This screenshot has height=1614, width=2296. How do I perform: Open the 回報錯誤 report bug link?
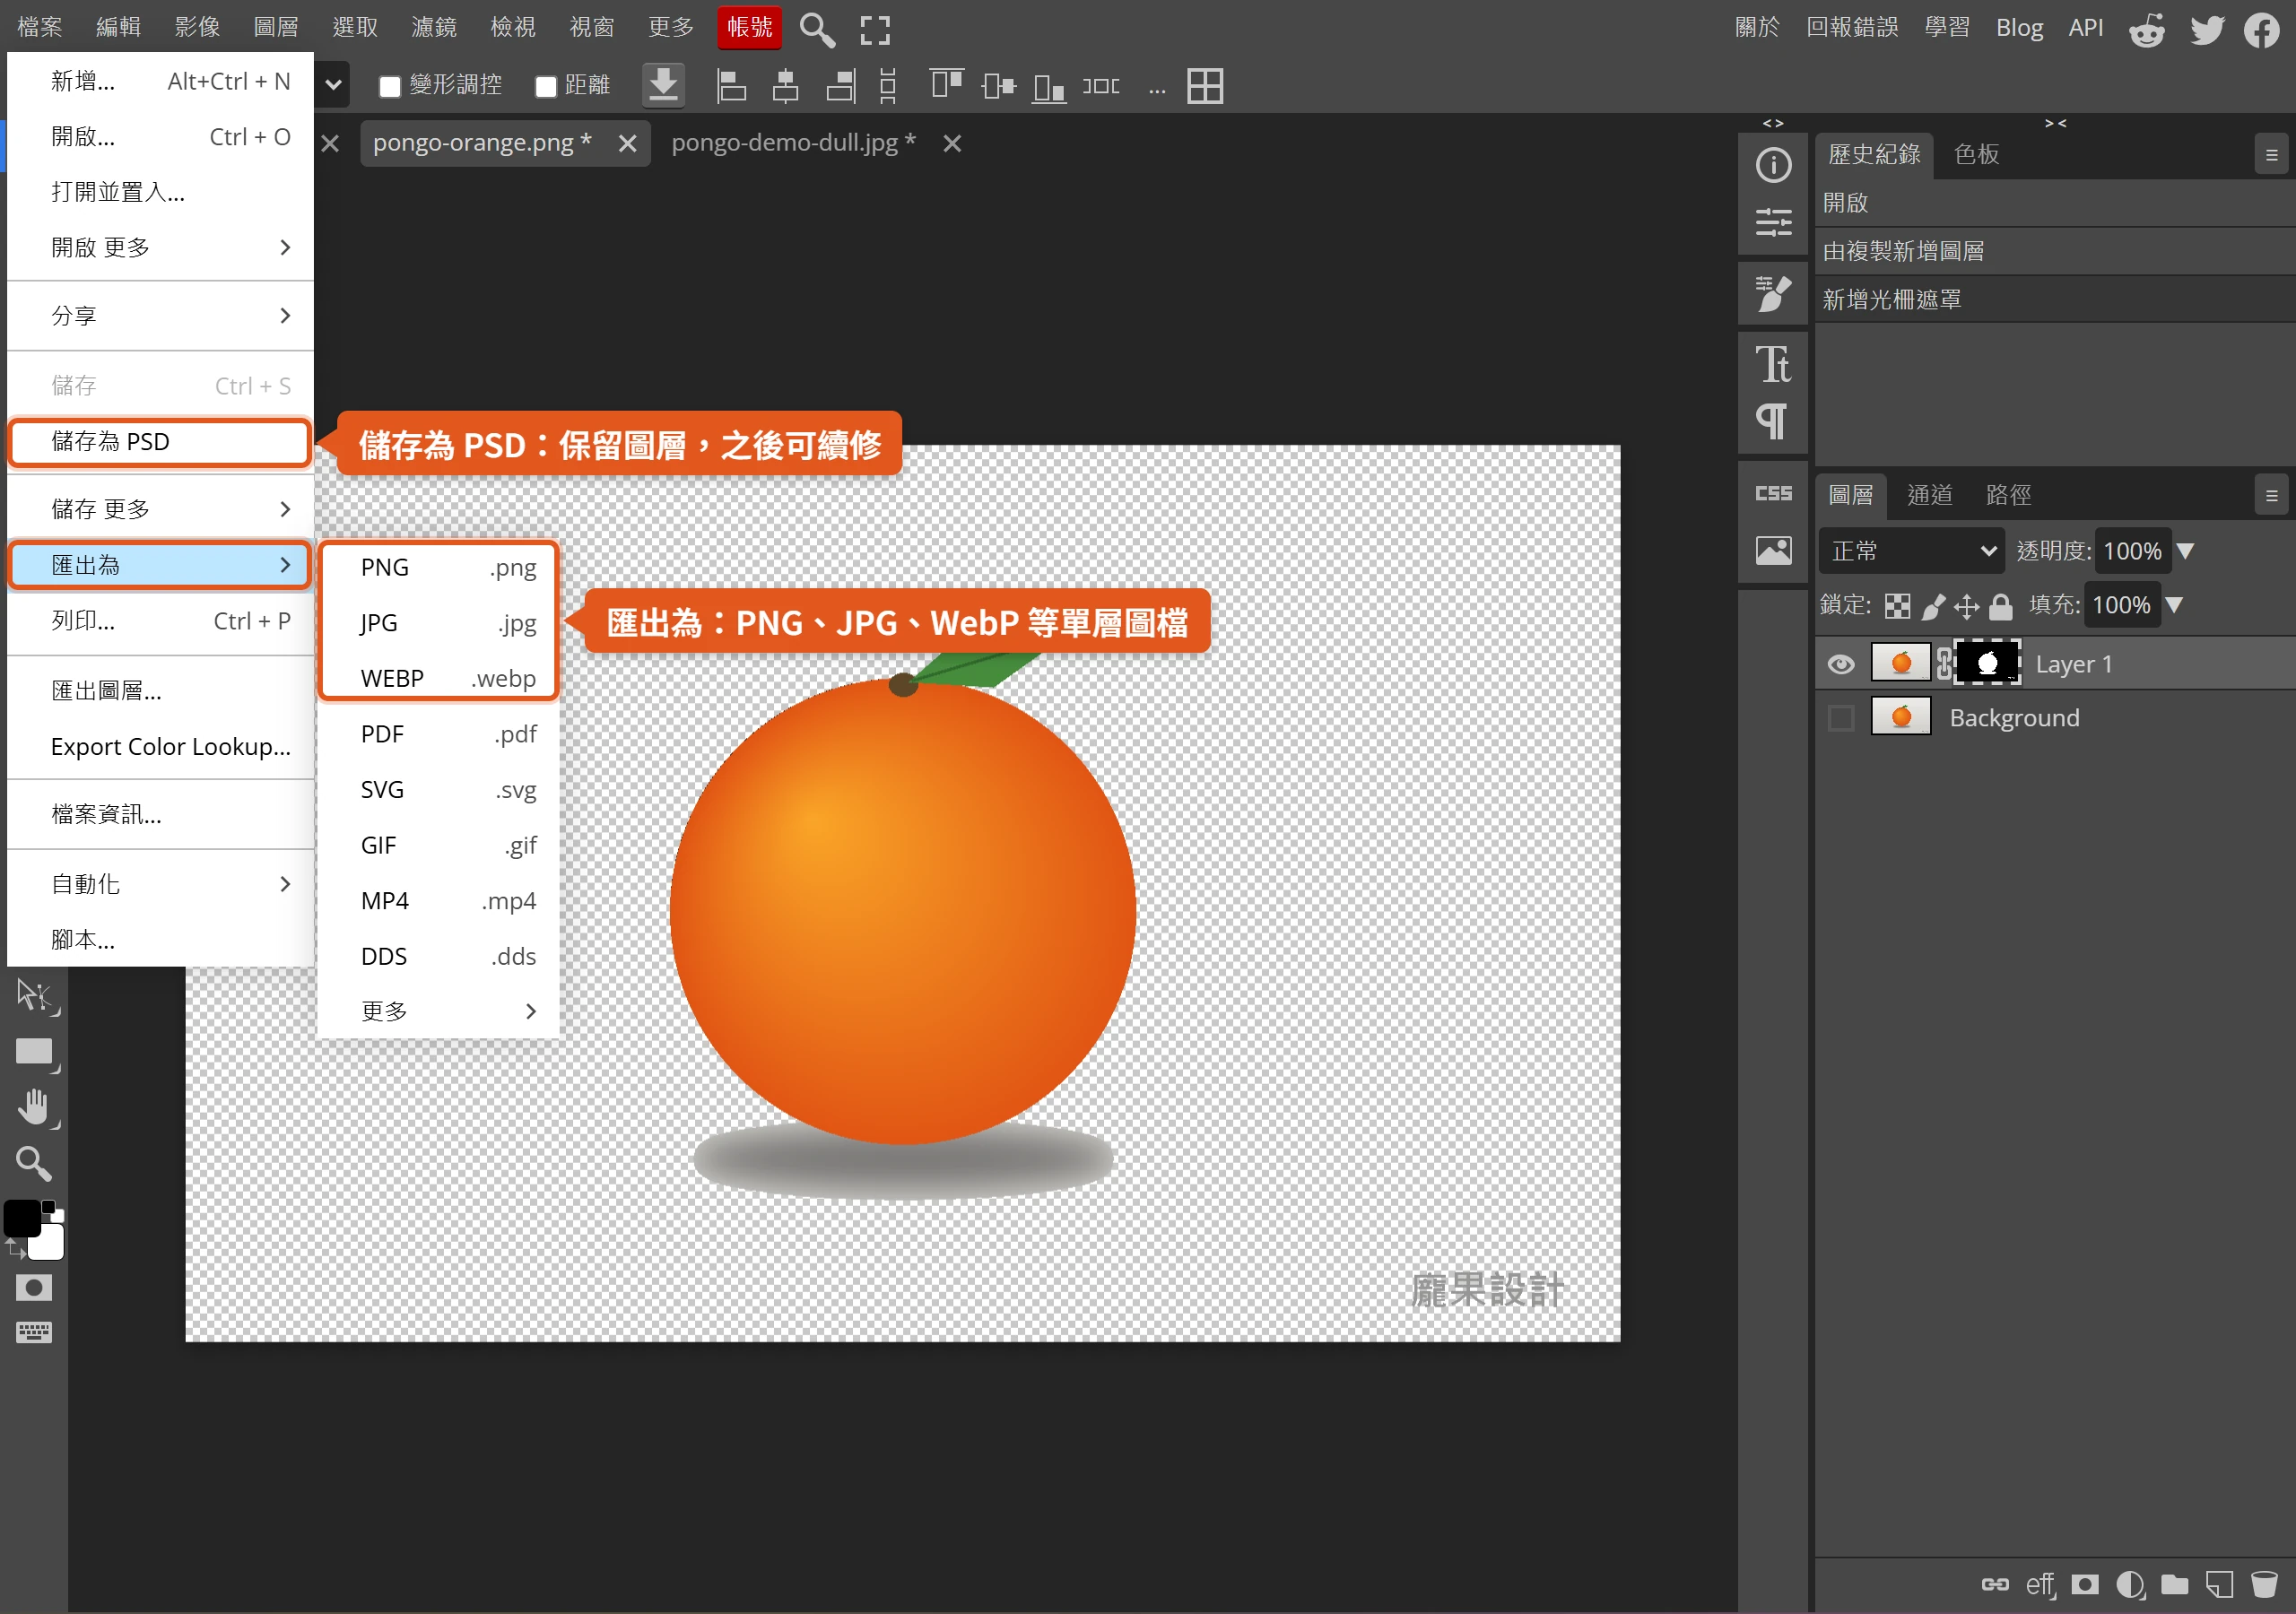coord(1852,27)
